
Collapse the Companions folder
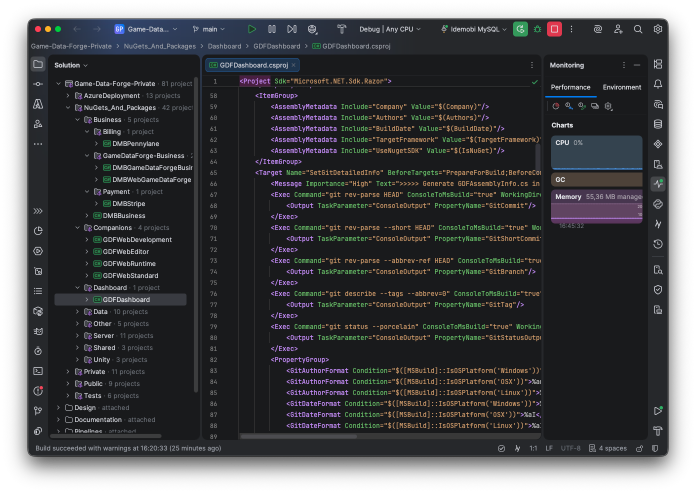click(x=77, y=228)
